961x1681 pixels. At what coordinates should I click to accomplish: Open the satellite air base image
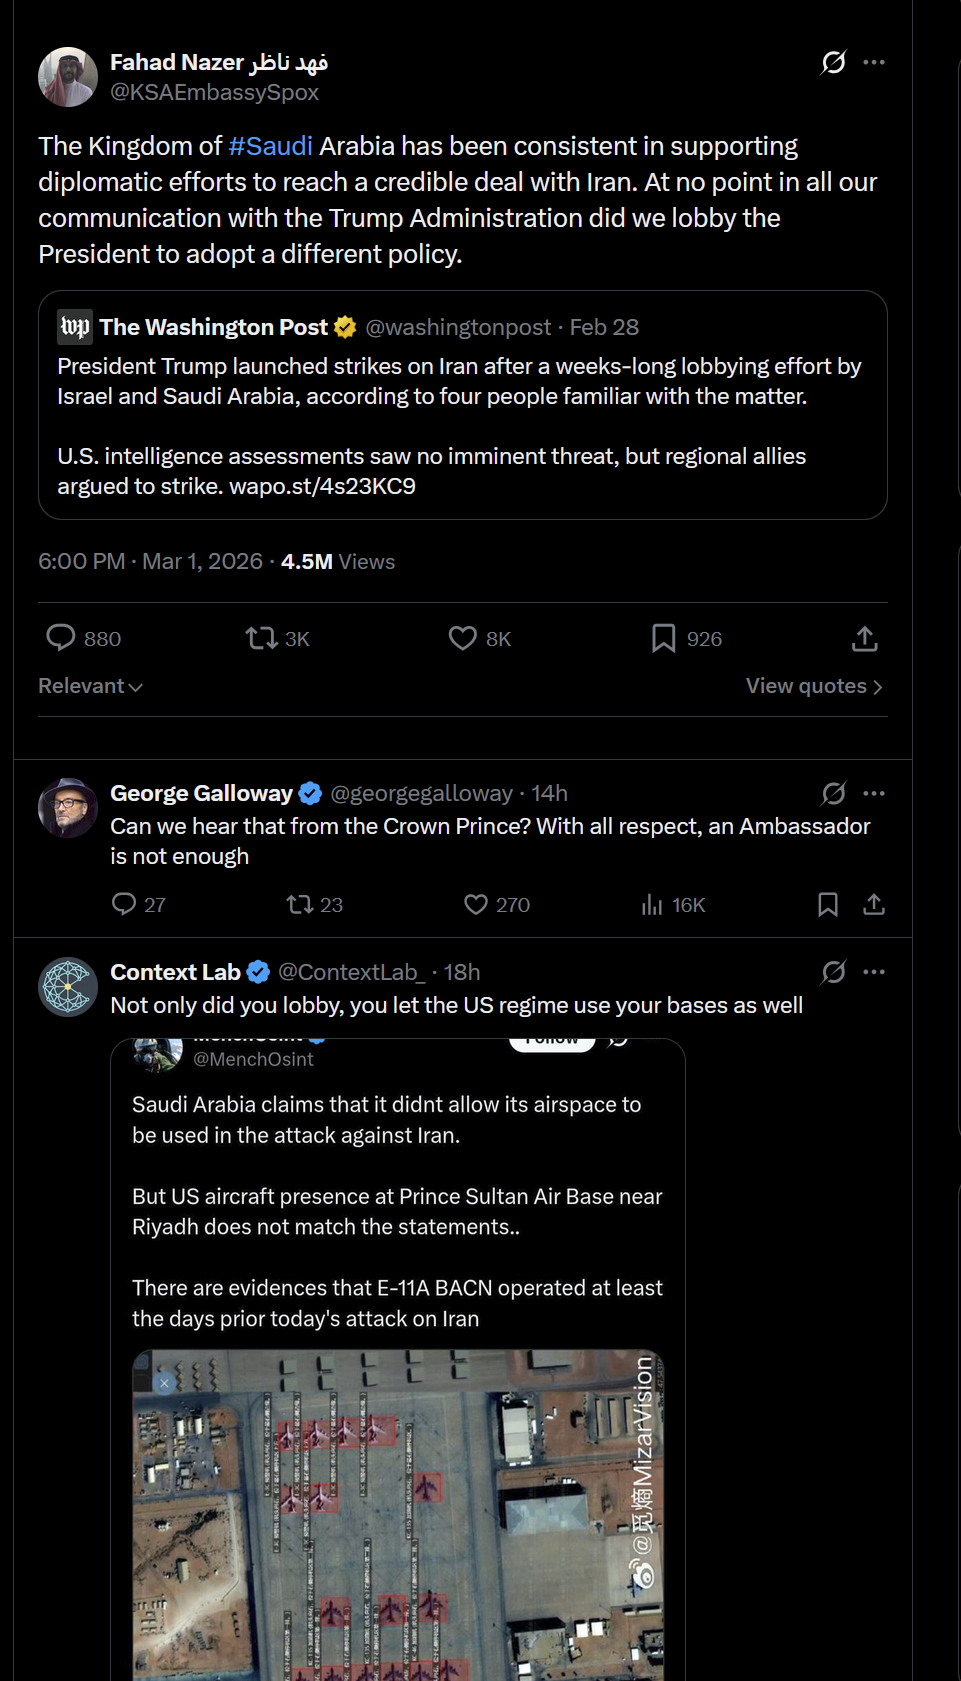398,1514
